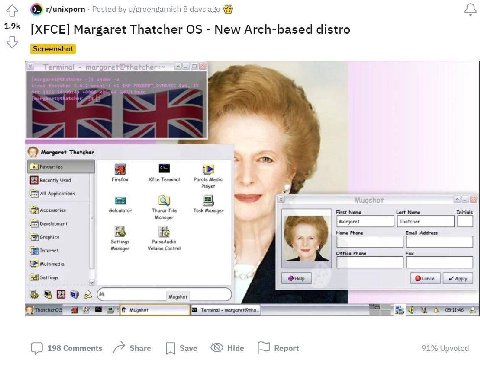Click the panel clock showing 09:11:46
This screenshot has height=372, width=480.
[454, 310]
